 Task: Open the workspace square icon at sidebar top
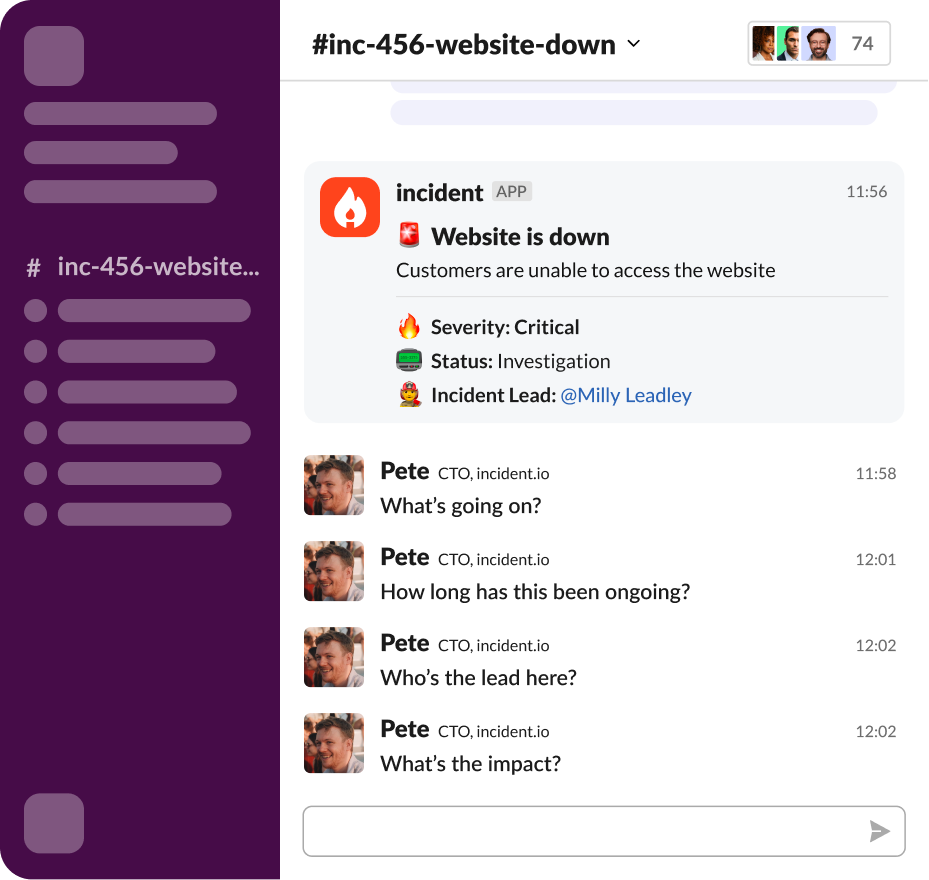54,56
